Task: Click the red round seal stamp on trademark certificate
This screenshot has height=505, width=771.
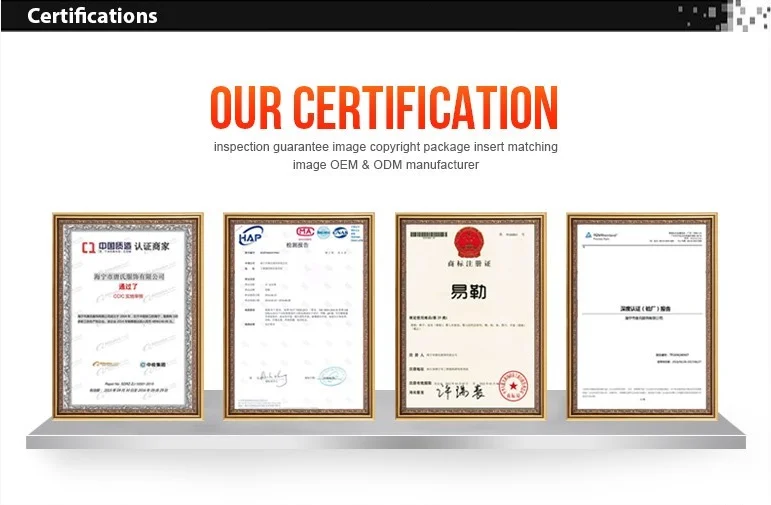Action: click(513, 386)
